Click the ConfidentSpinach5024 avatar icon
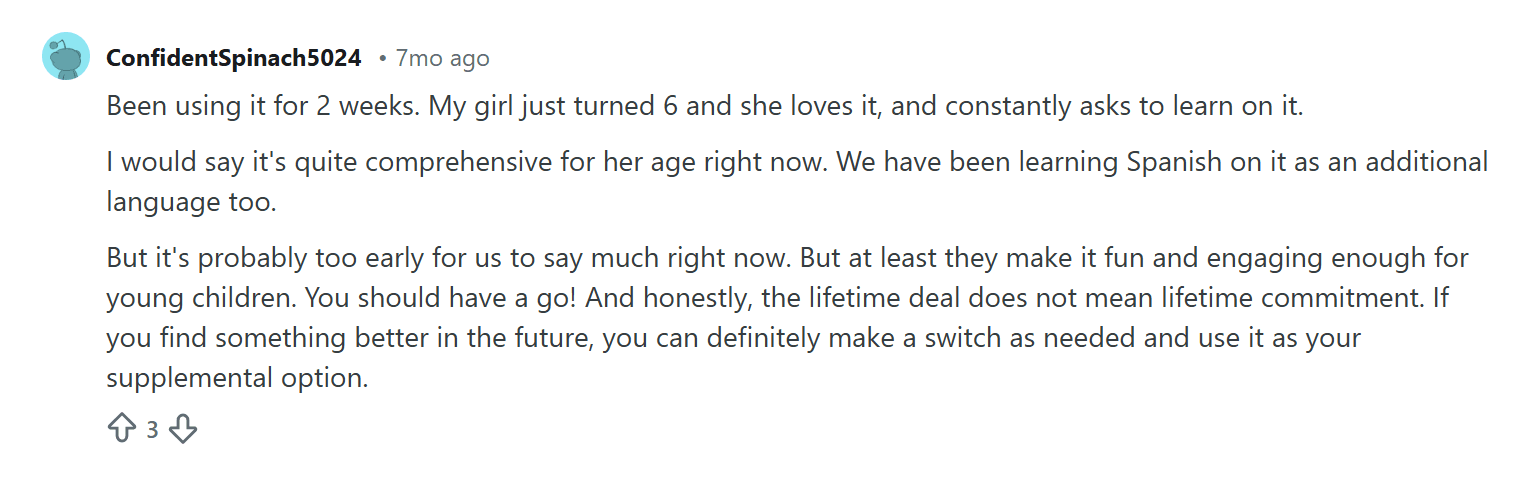This screenshot has height=478, width=1513. click(66, 56)
